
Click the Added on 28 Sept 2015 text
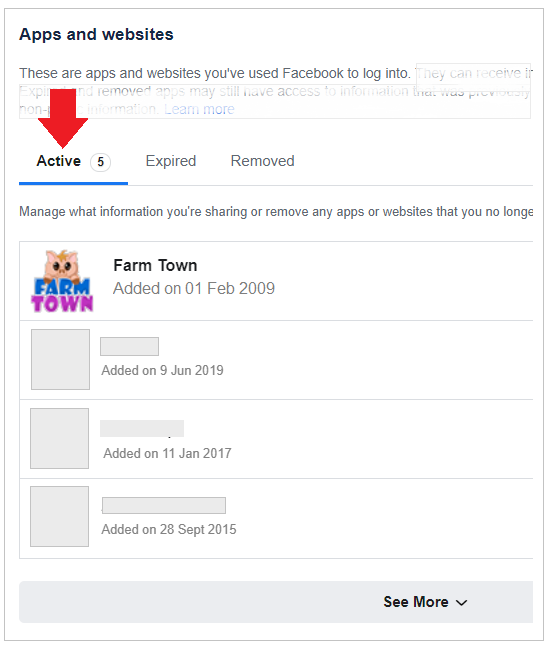pos(169,529)
